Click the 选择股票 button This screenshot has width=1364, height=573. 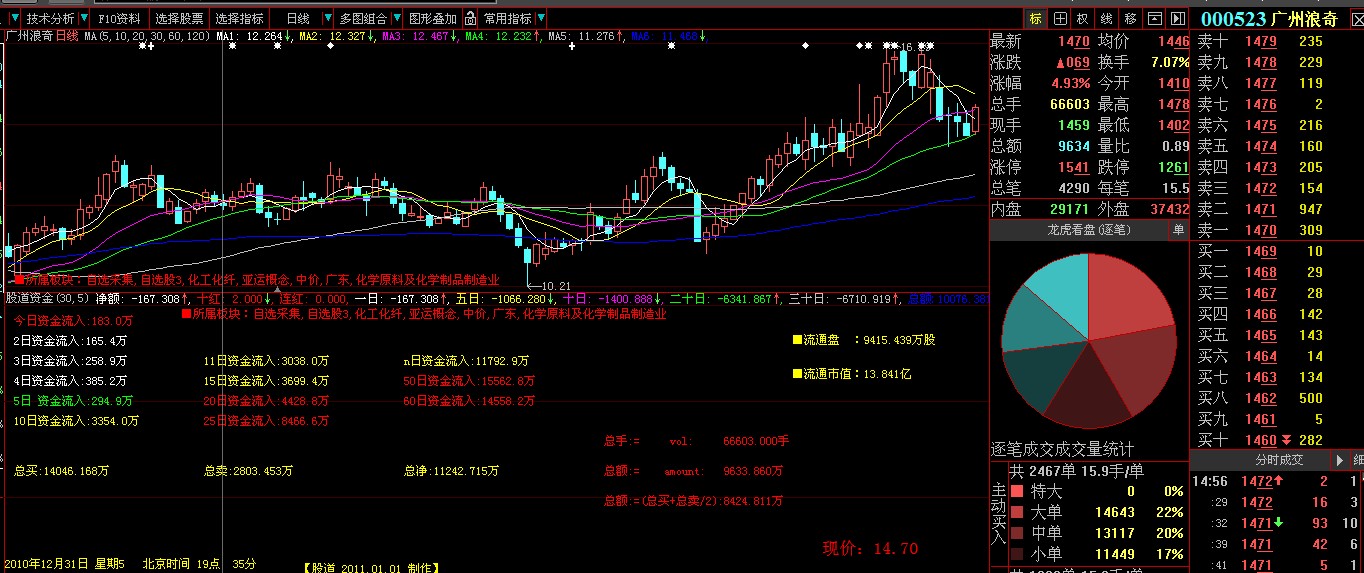180,18
